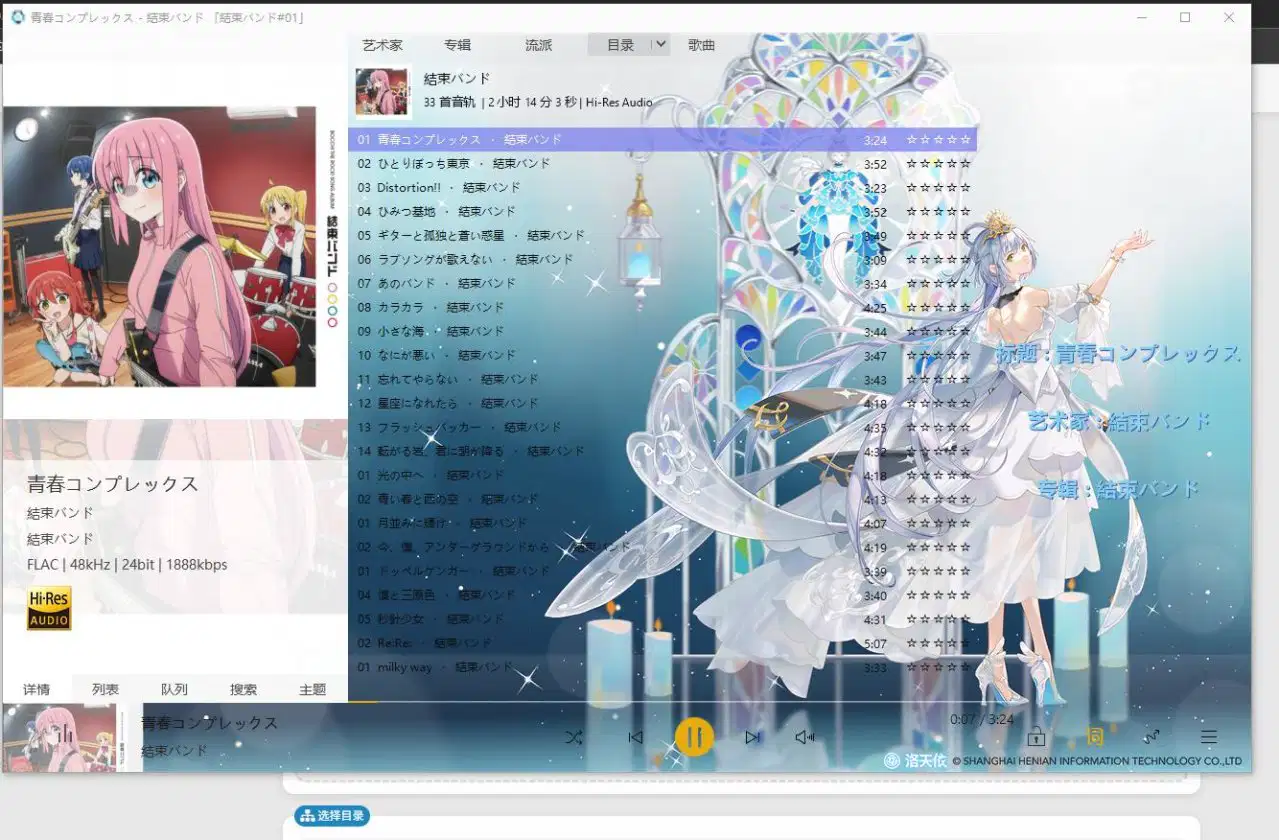Select track ドッペルゲンガー

click(x=662, y=572)
